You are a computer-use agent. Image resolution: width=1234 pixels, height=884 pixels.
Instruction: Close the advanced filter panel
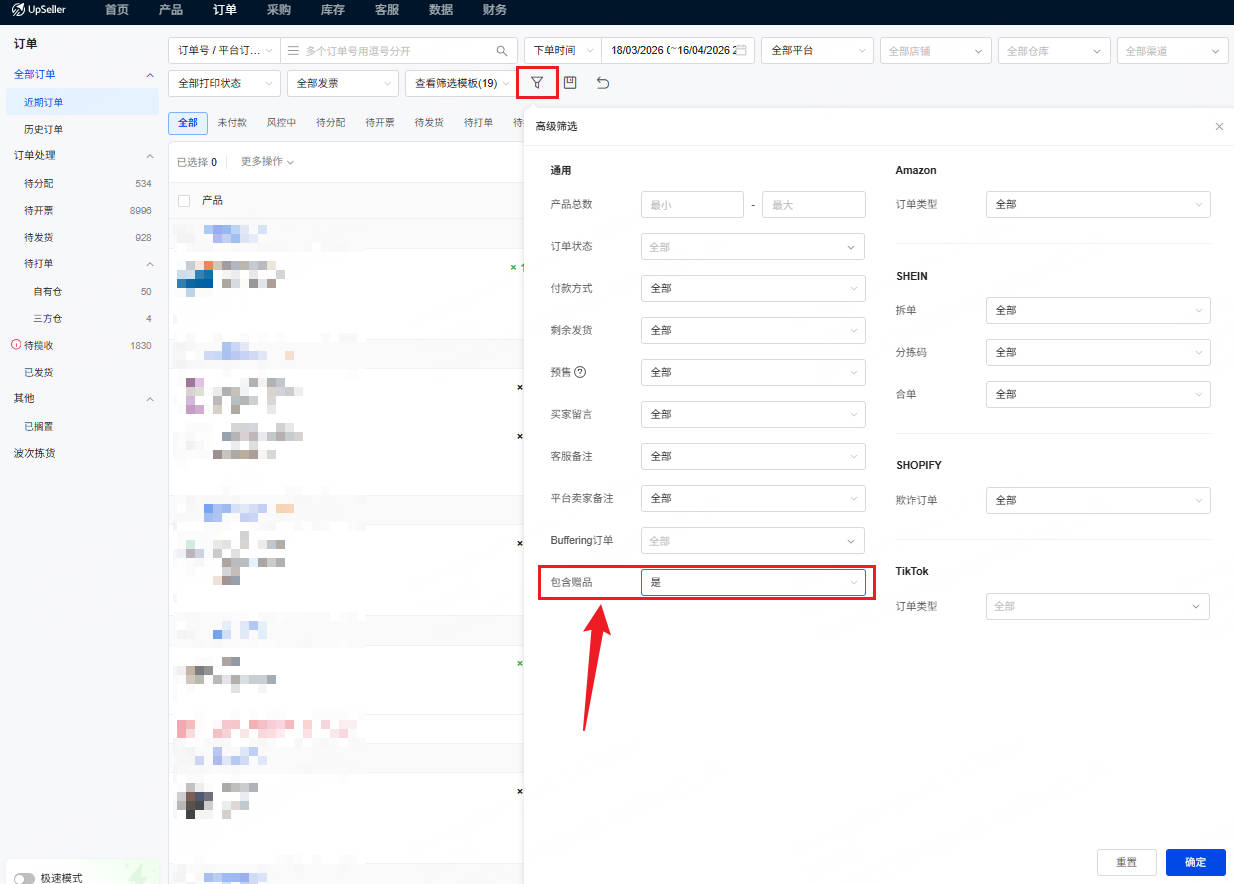(x=1219, y=127)
